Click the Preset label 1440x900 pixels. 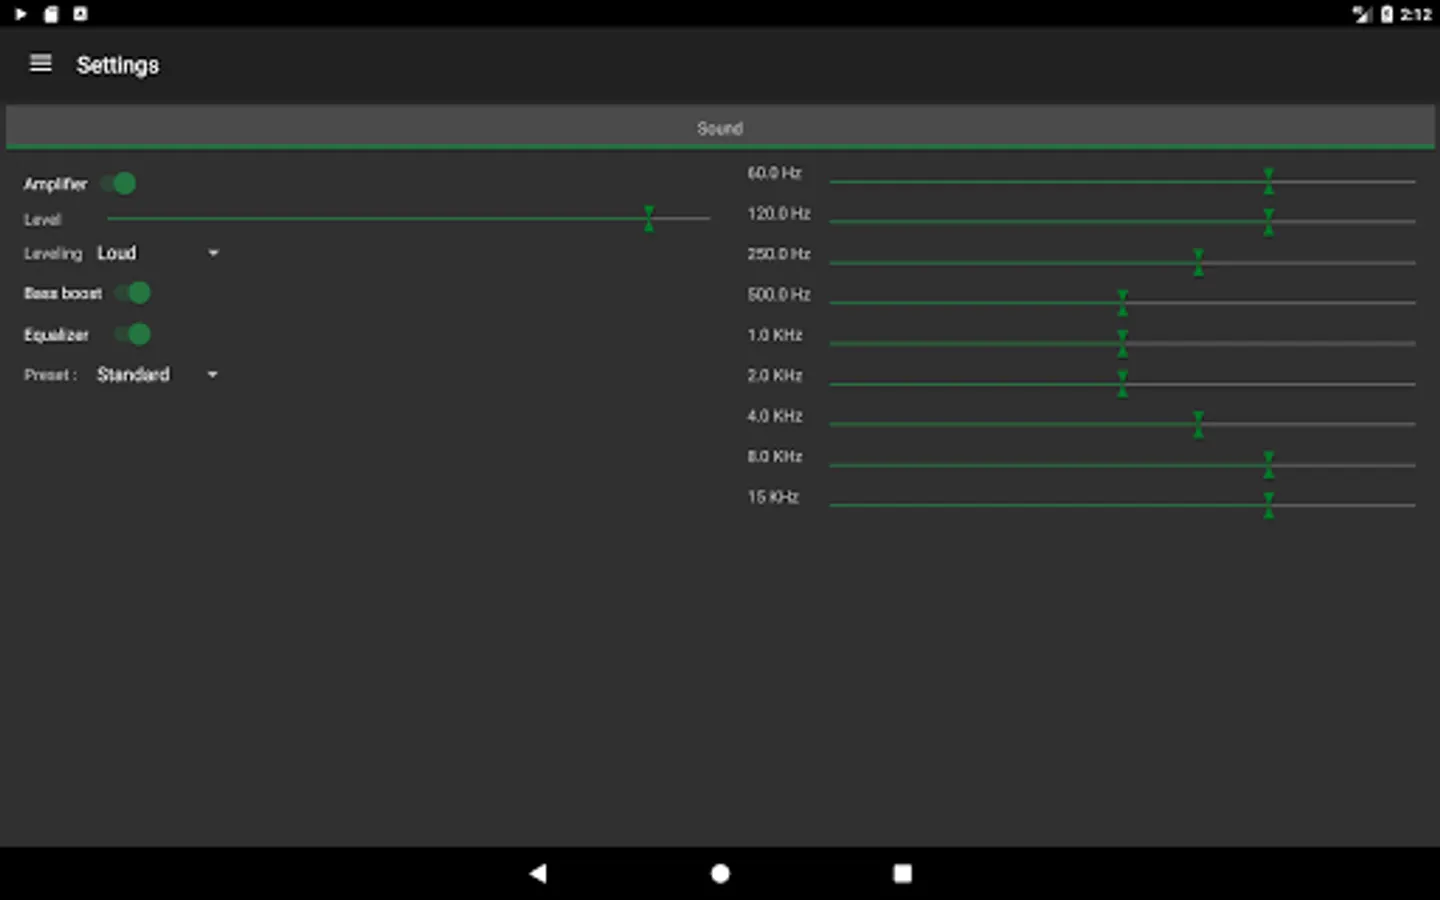click(x=50, y=375)
